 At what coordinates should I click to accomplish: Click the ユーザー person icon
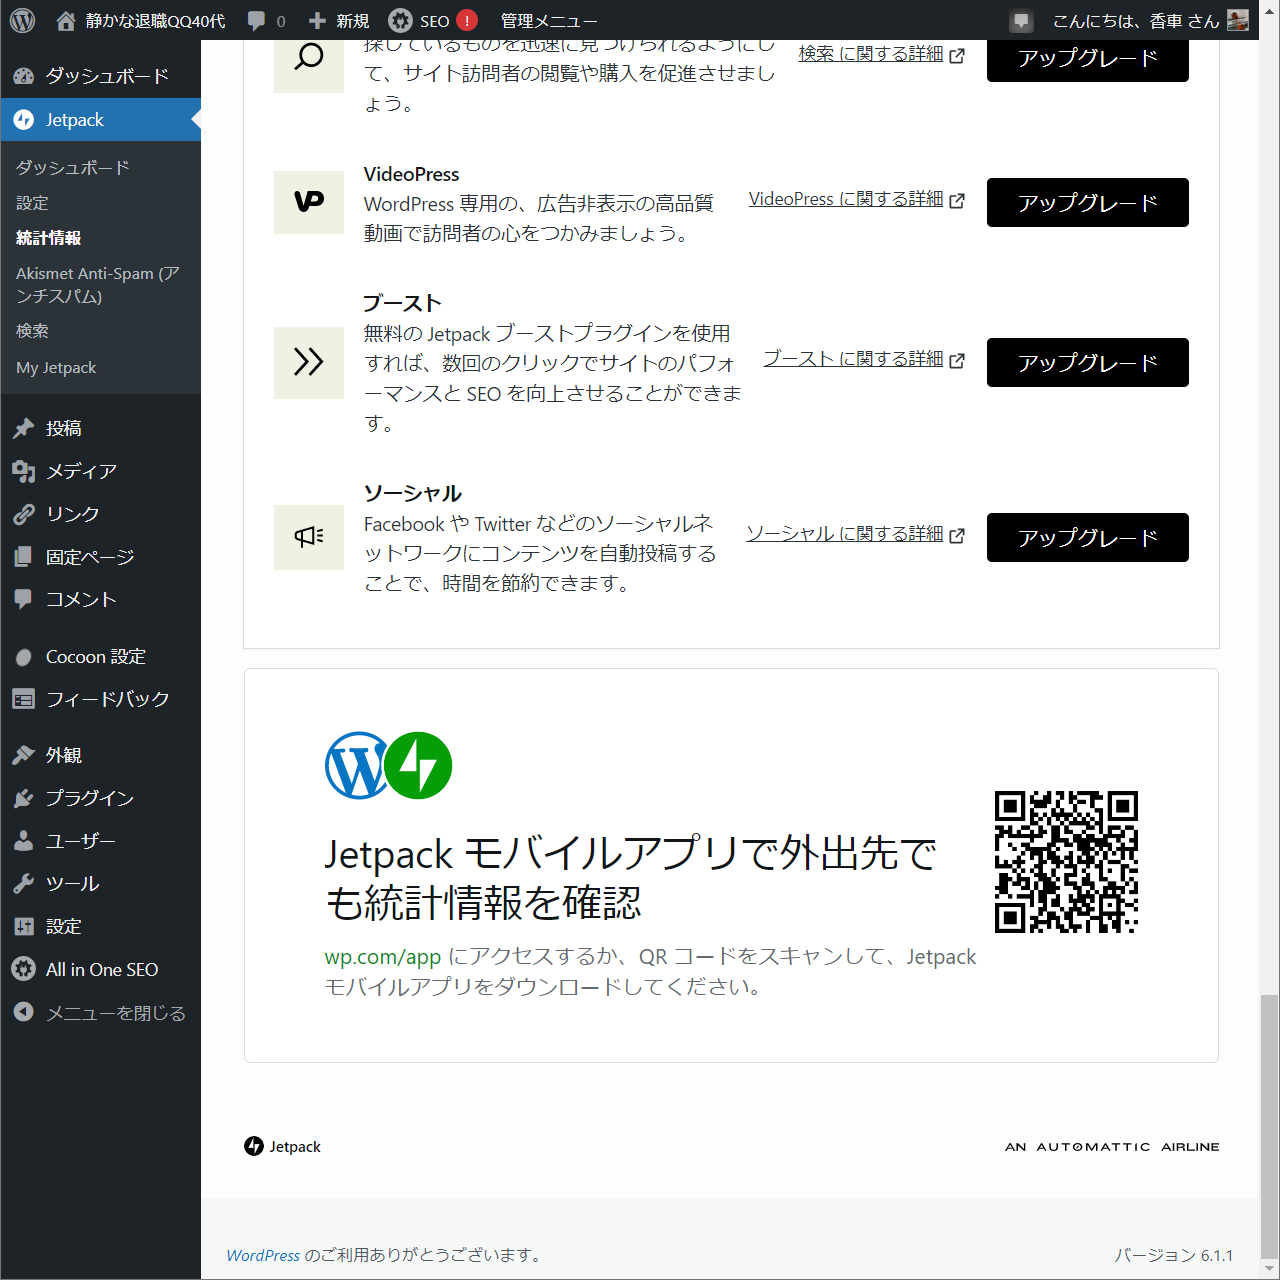[x=24, y=841]
